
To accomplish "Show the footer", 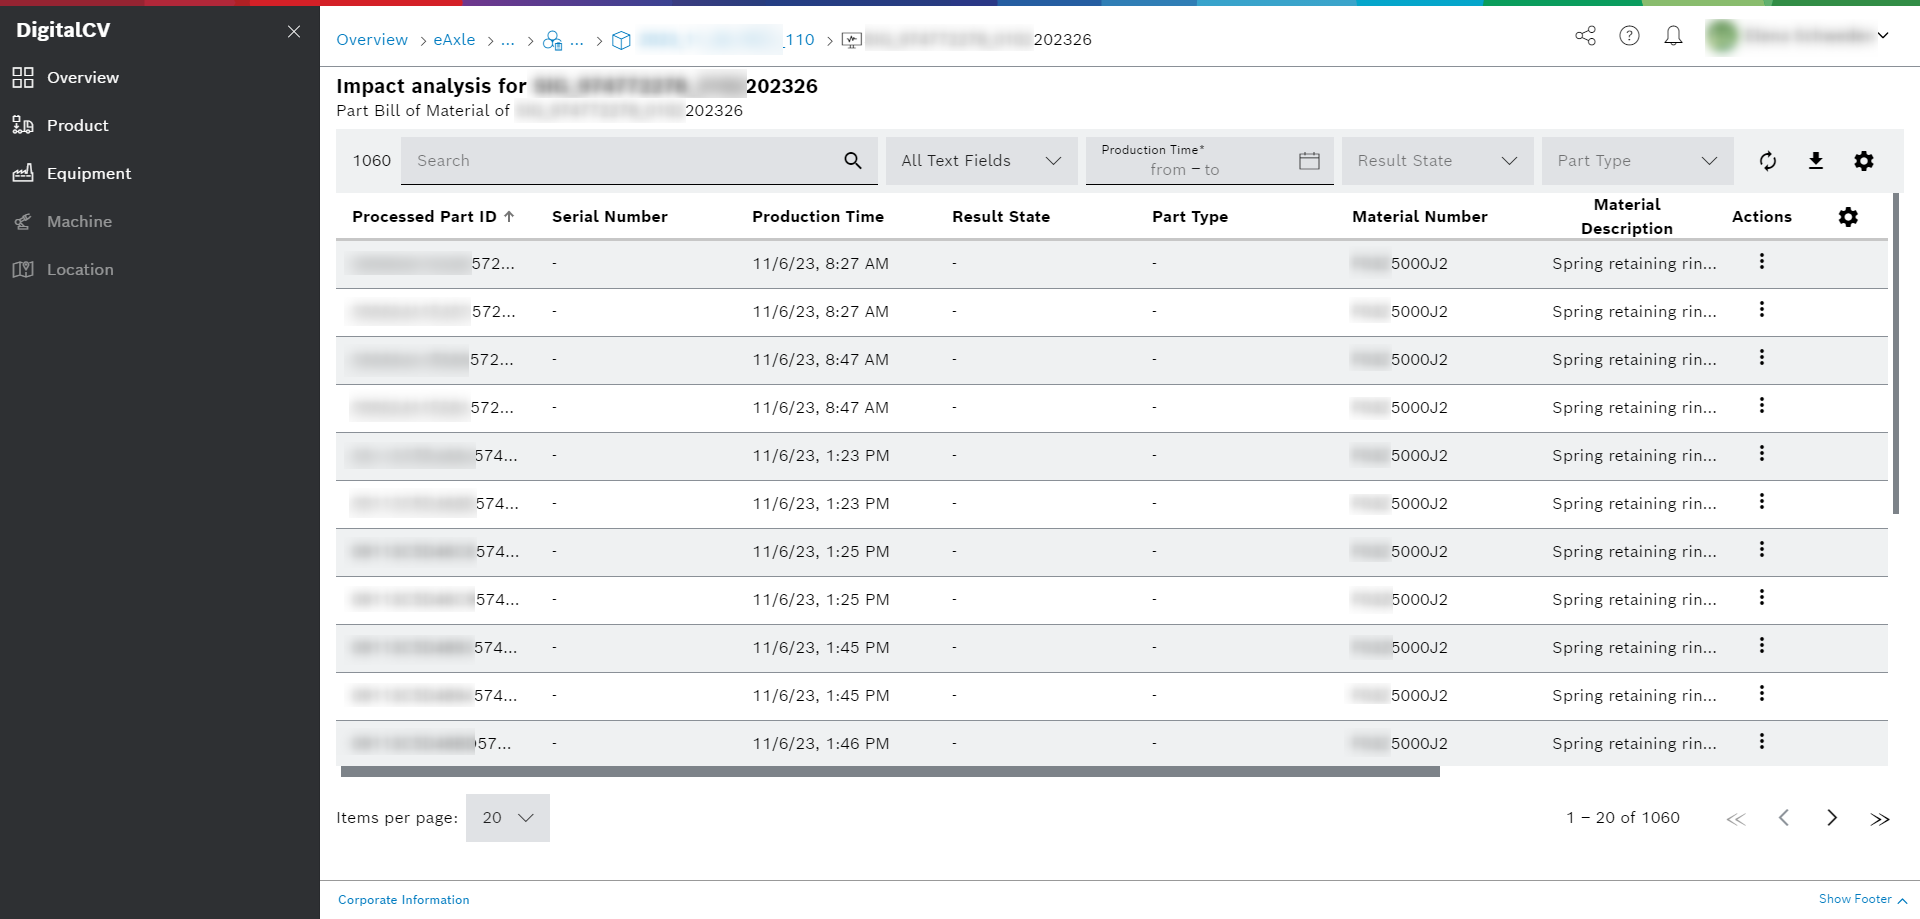I will tap(1855, 899).
